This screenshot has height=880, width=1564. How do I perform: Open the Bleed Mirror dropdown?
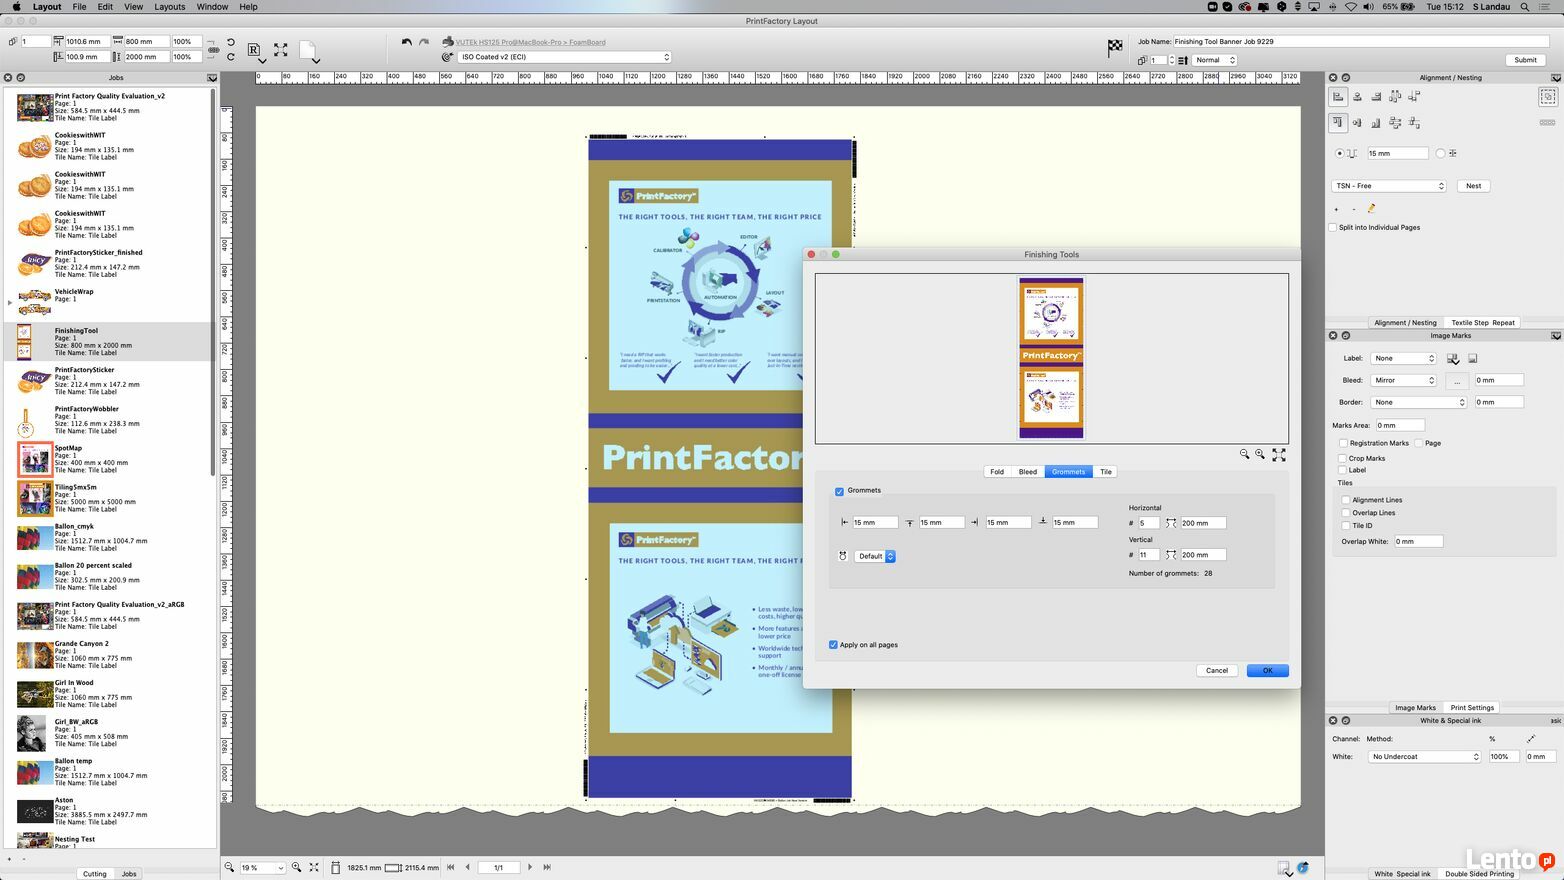pos(1403,380)
